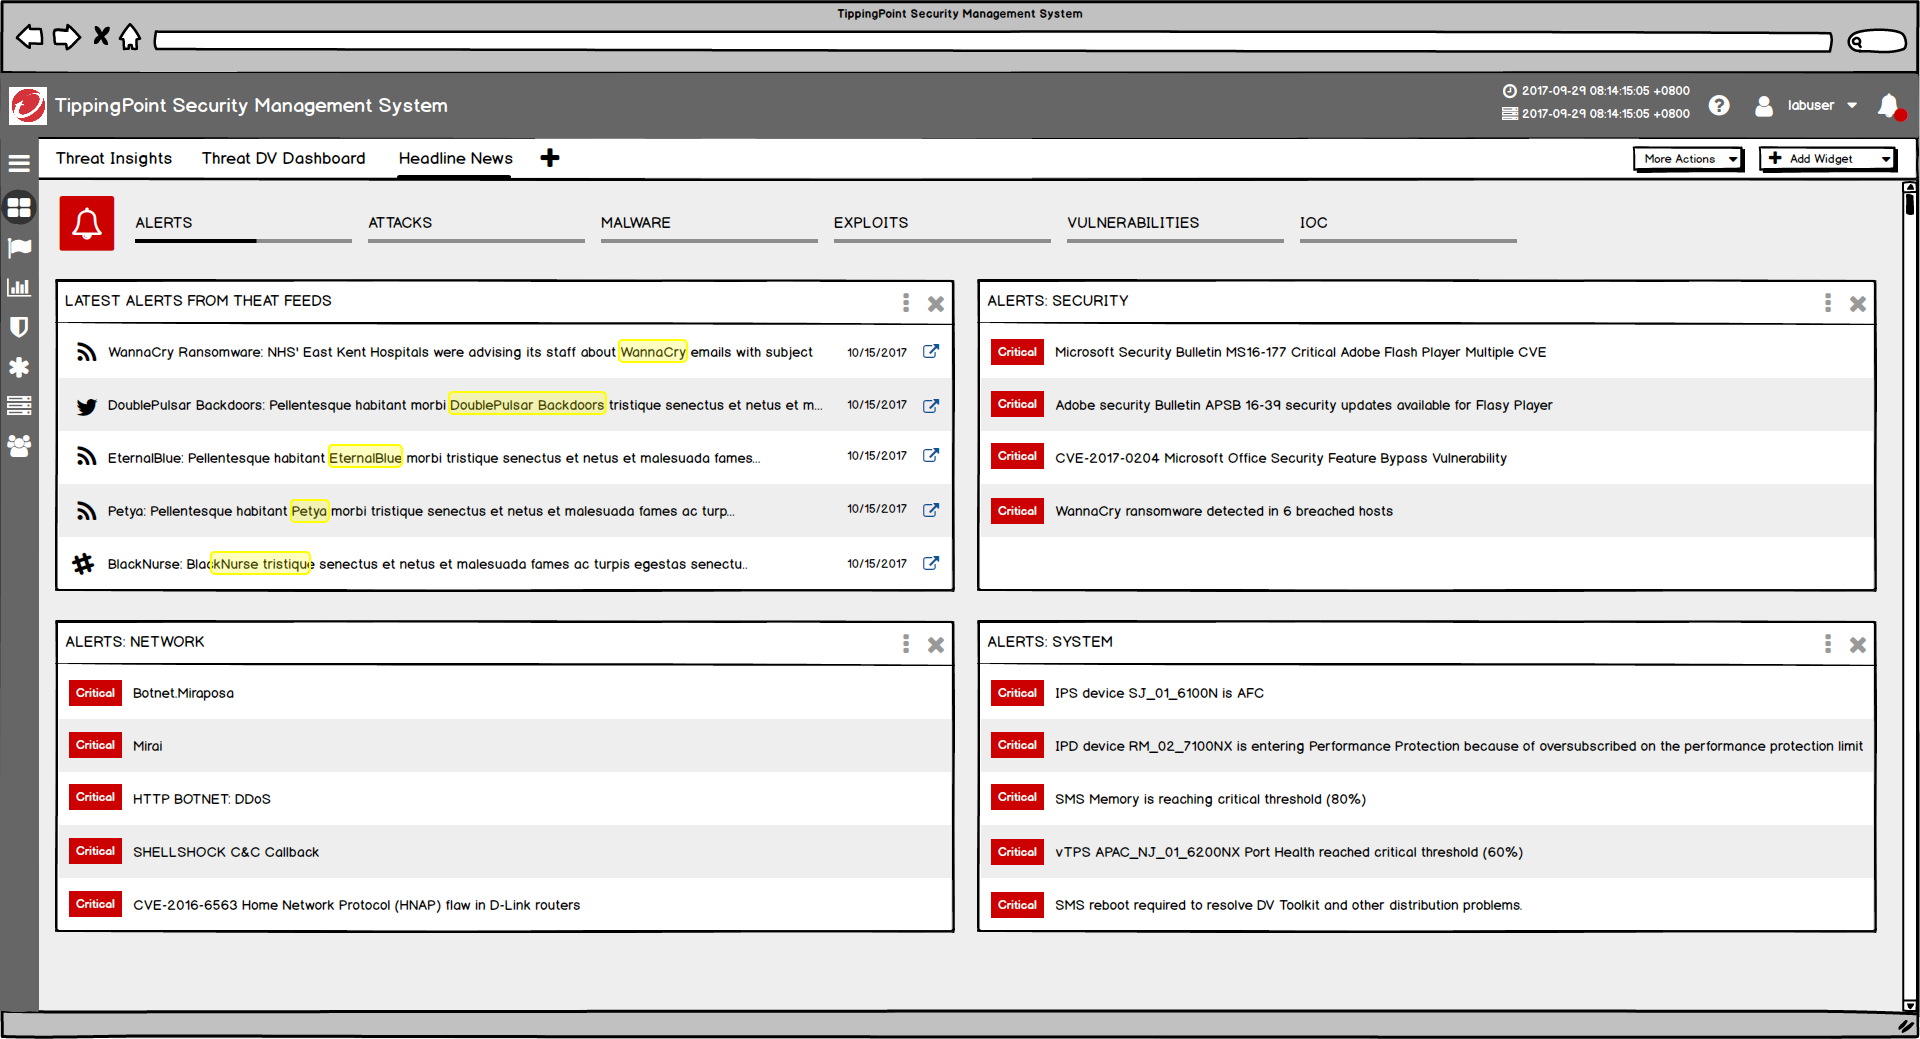This screenshot has height=1039, width=1920.
Task: Click bug icon of BlackNurse alert
Action: [84, 564]
